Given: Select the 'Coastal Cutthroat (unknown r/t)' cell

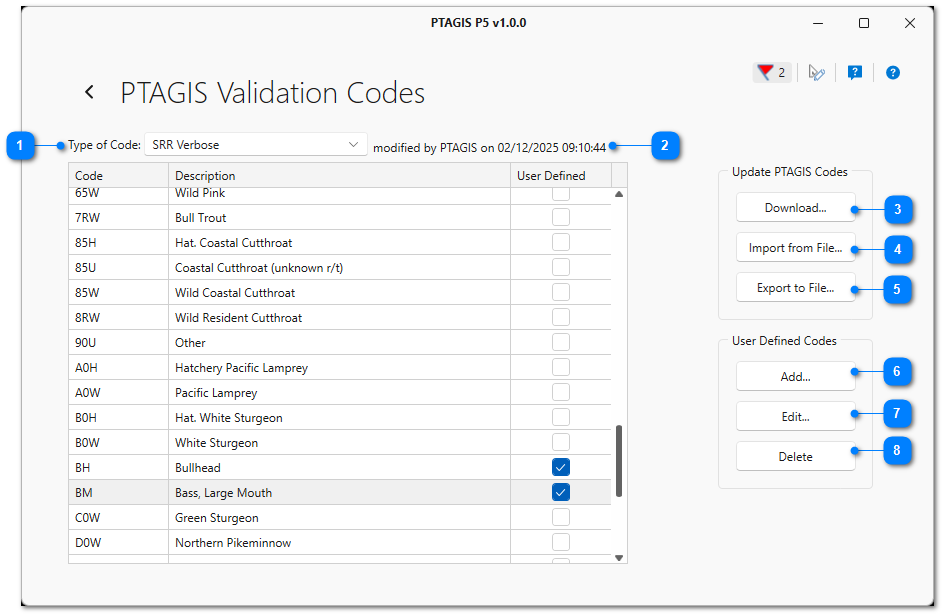Looking at the screenshot, I should click(x=340, y=267).
